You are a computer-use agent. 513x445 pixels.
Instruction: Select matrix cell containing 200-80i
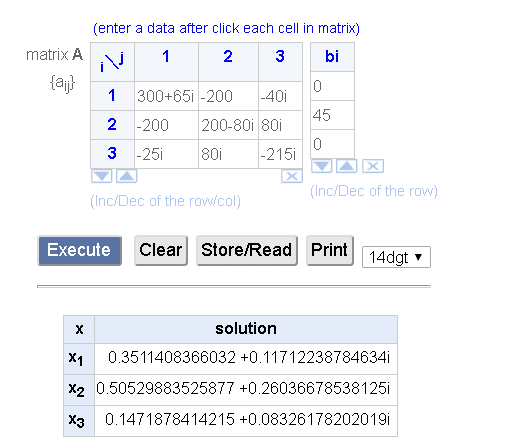(228, 125)
